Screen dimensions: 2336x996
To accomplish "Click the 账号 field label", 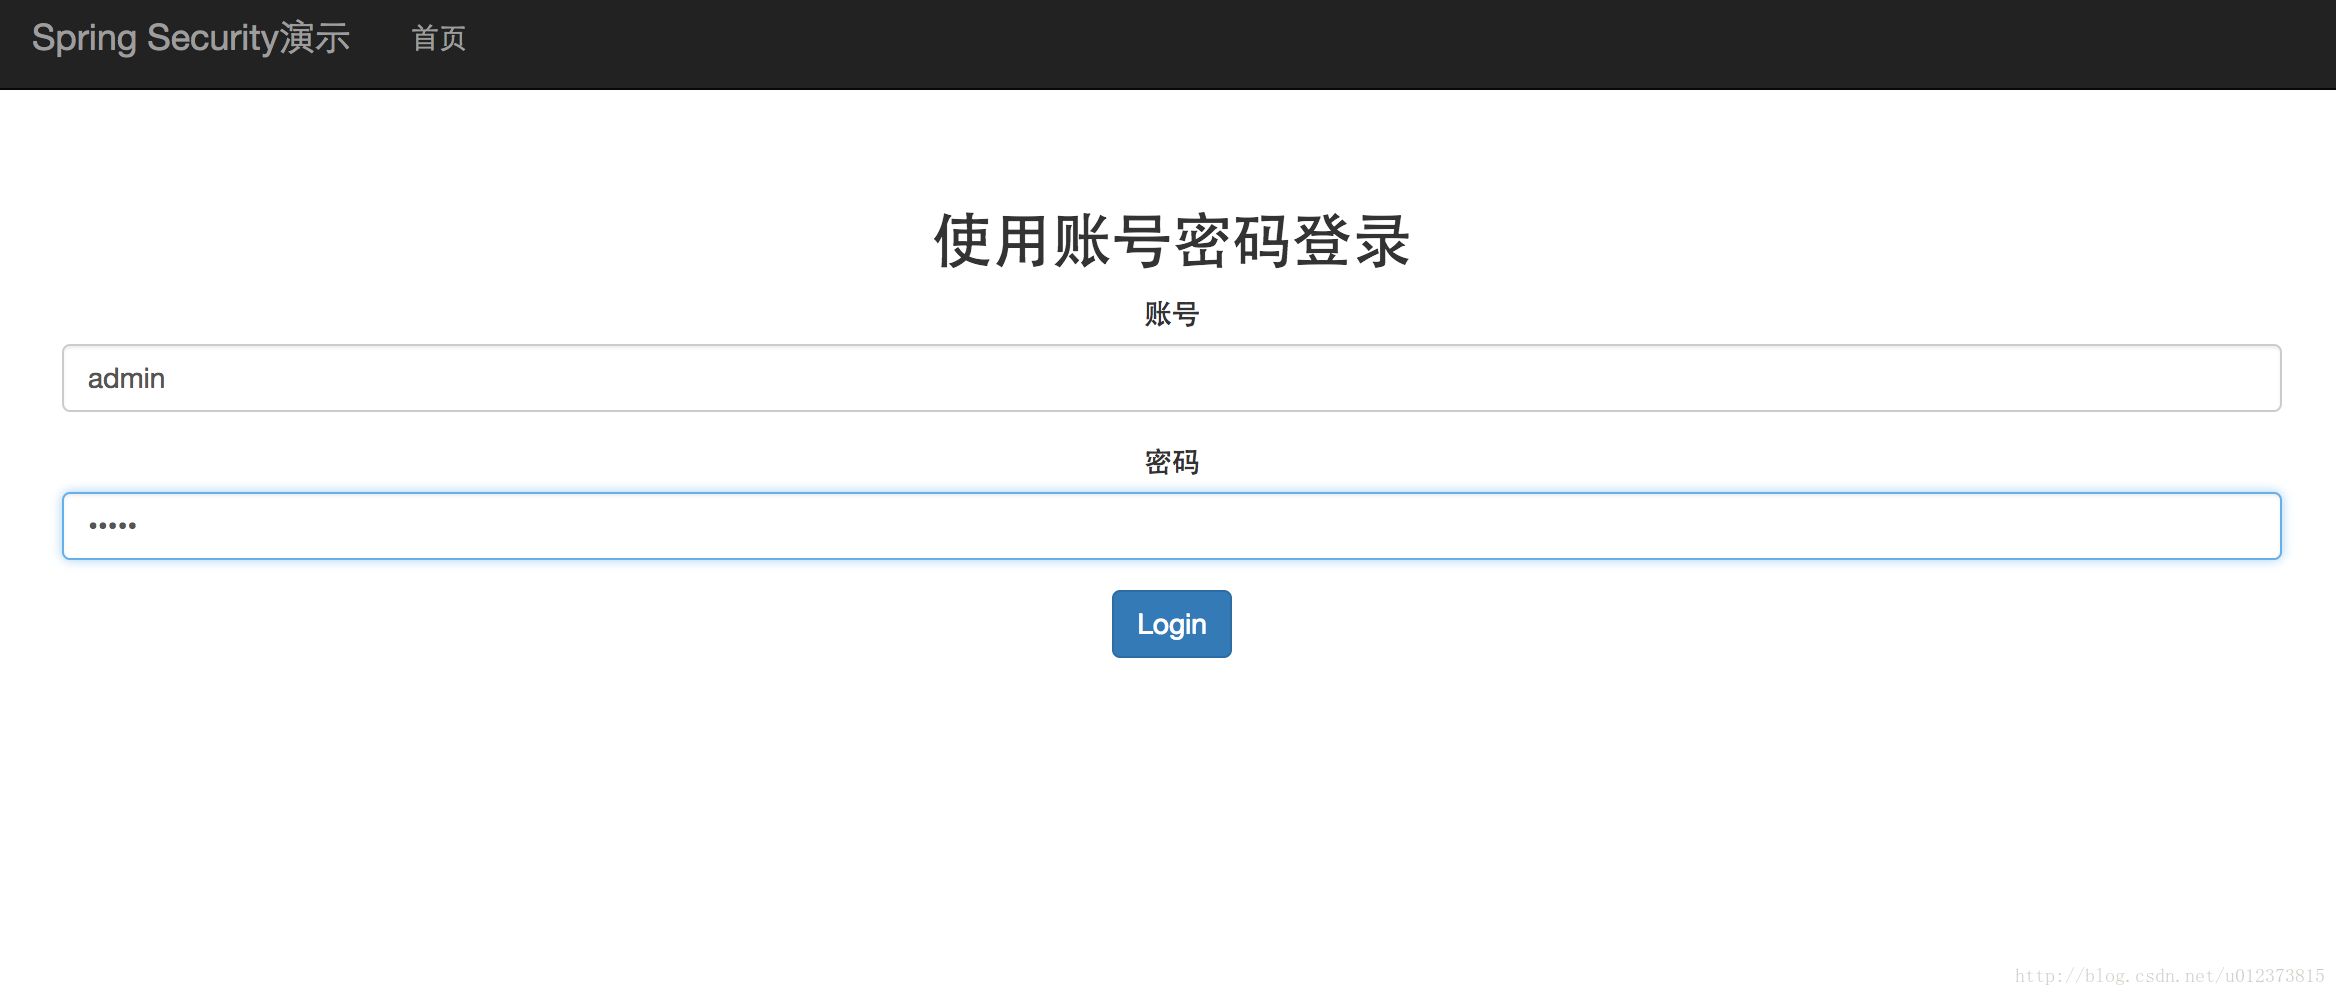I will [1171, 314].
